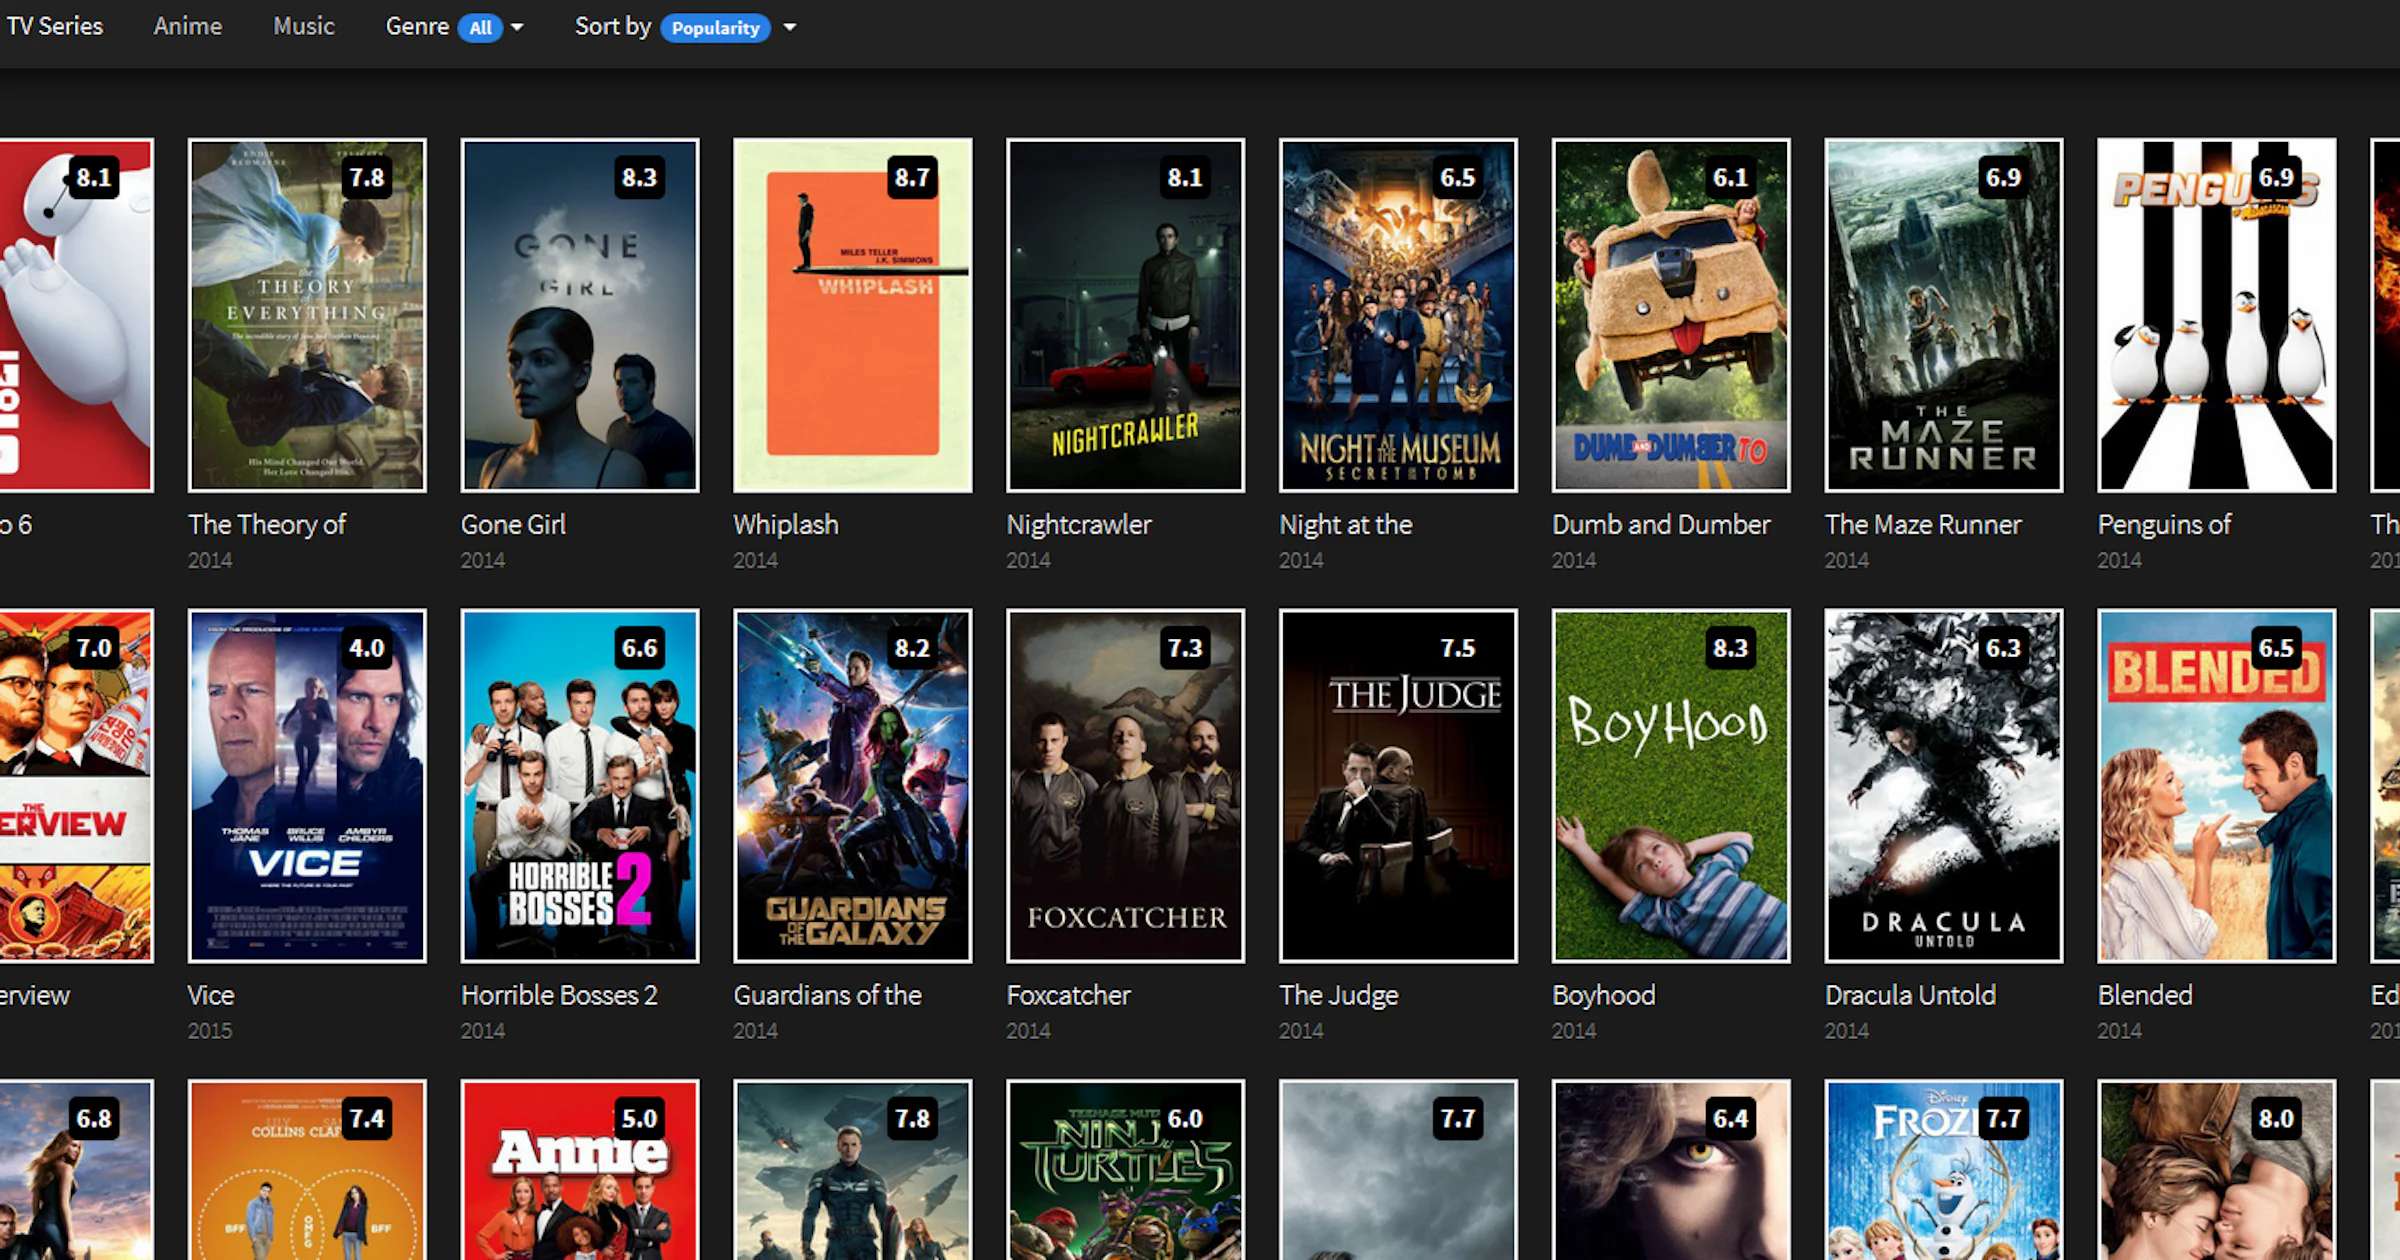The width and height of the screenshot is (2400, 1260).
Task: Open the Horrible Bosses 2 poster
Action: click(580, 786)
